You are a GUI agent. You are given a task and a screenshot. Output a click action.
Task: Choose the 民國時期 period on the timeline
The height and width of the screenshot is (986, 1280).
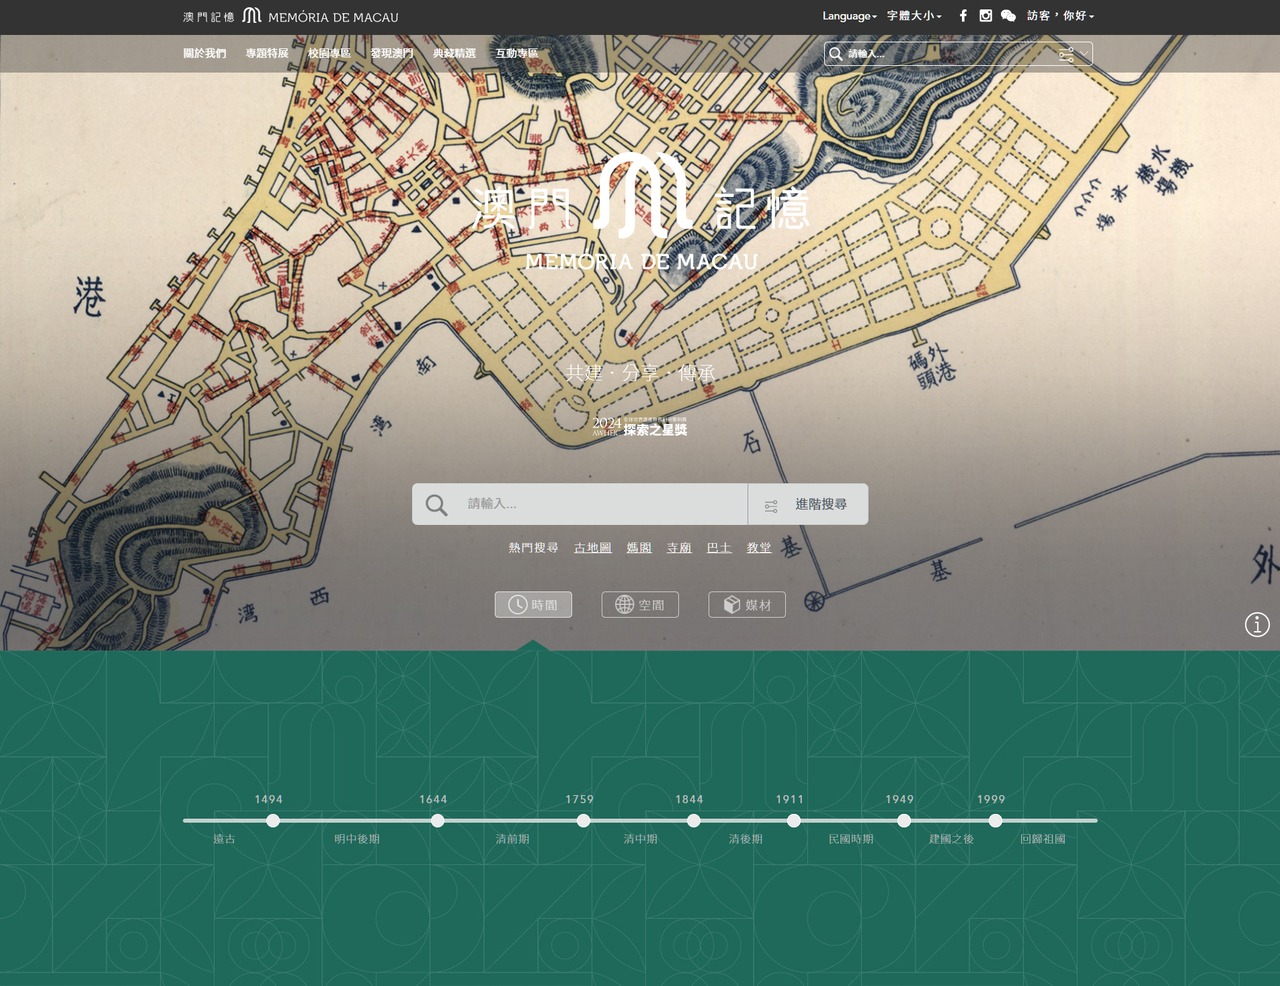(x=851, y=839)
